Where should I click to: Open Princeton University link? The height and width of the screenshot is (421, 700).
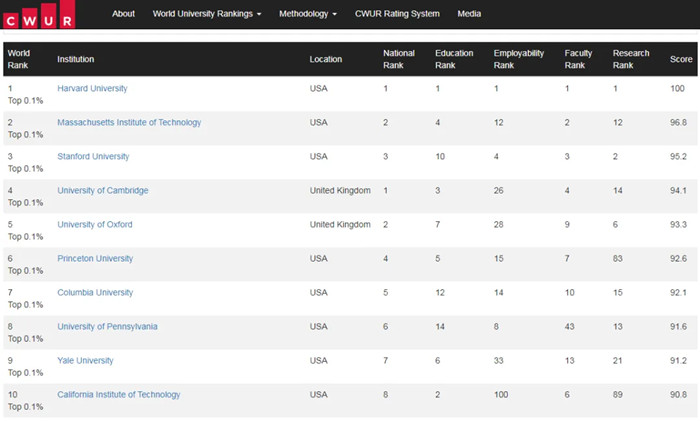coord(95,258)
